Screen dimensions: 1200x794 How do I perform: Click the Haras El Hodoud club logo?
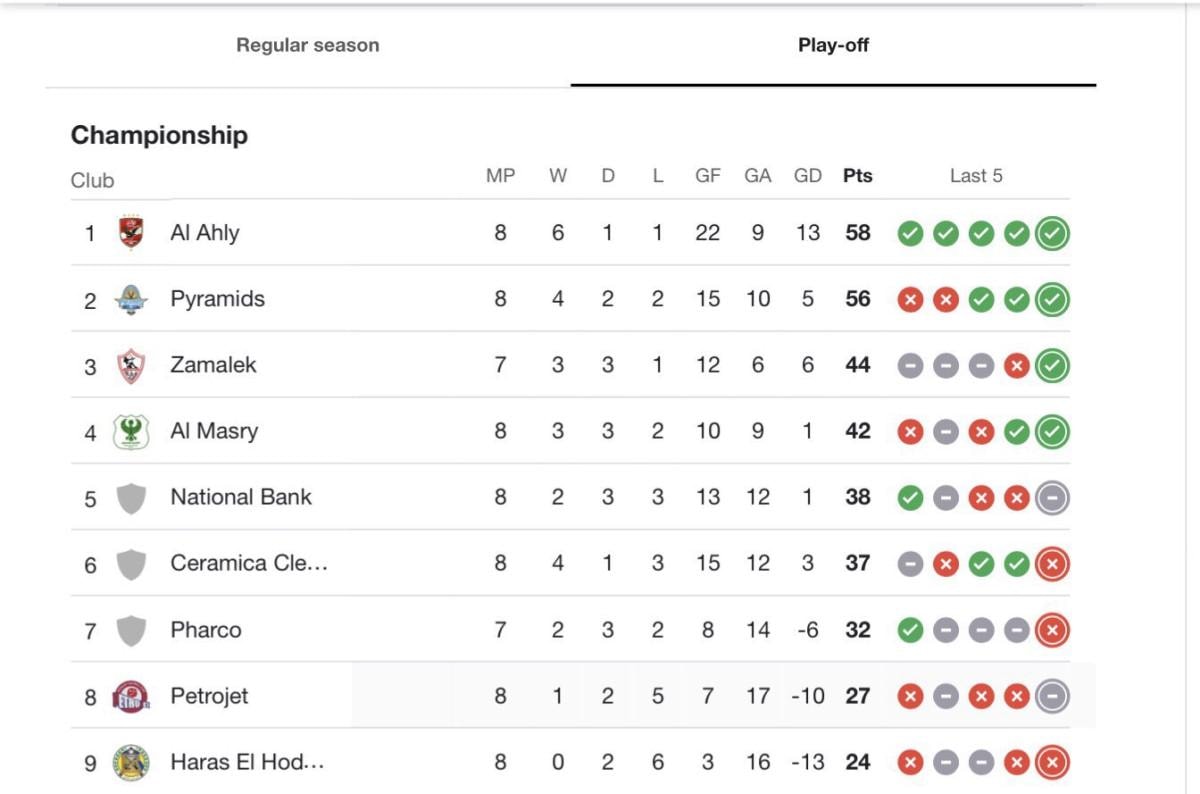pyautogui.click(x=131, y=763)
